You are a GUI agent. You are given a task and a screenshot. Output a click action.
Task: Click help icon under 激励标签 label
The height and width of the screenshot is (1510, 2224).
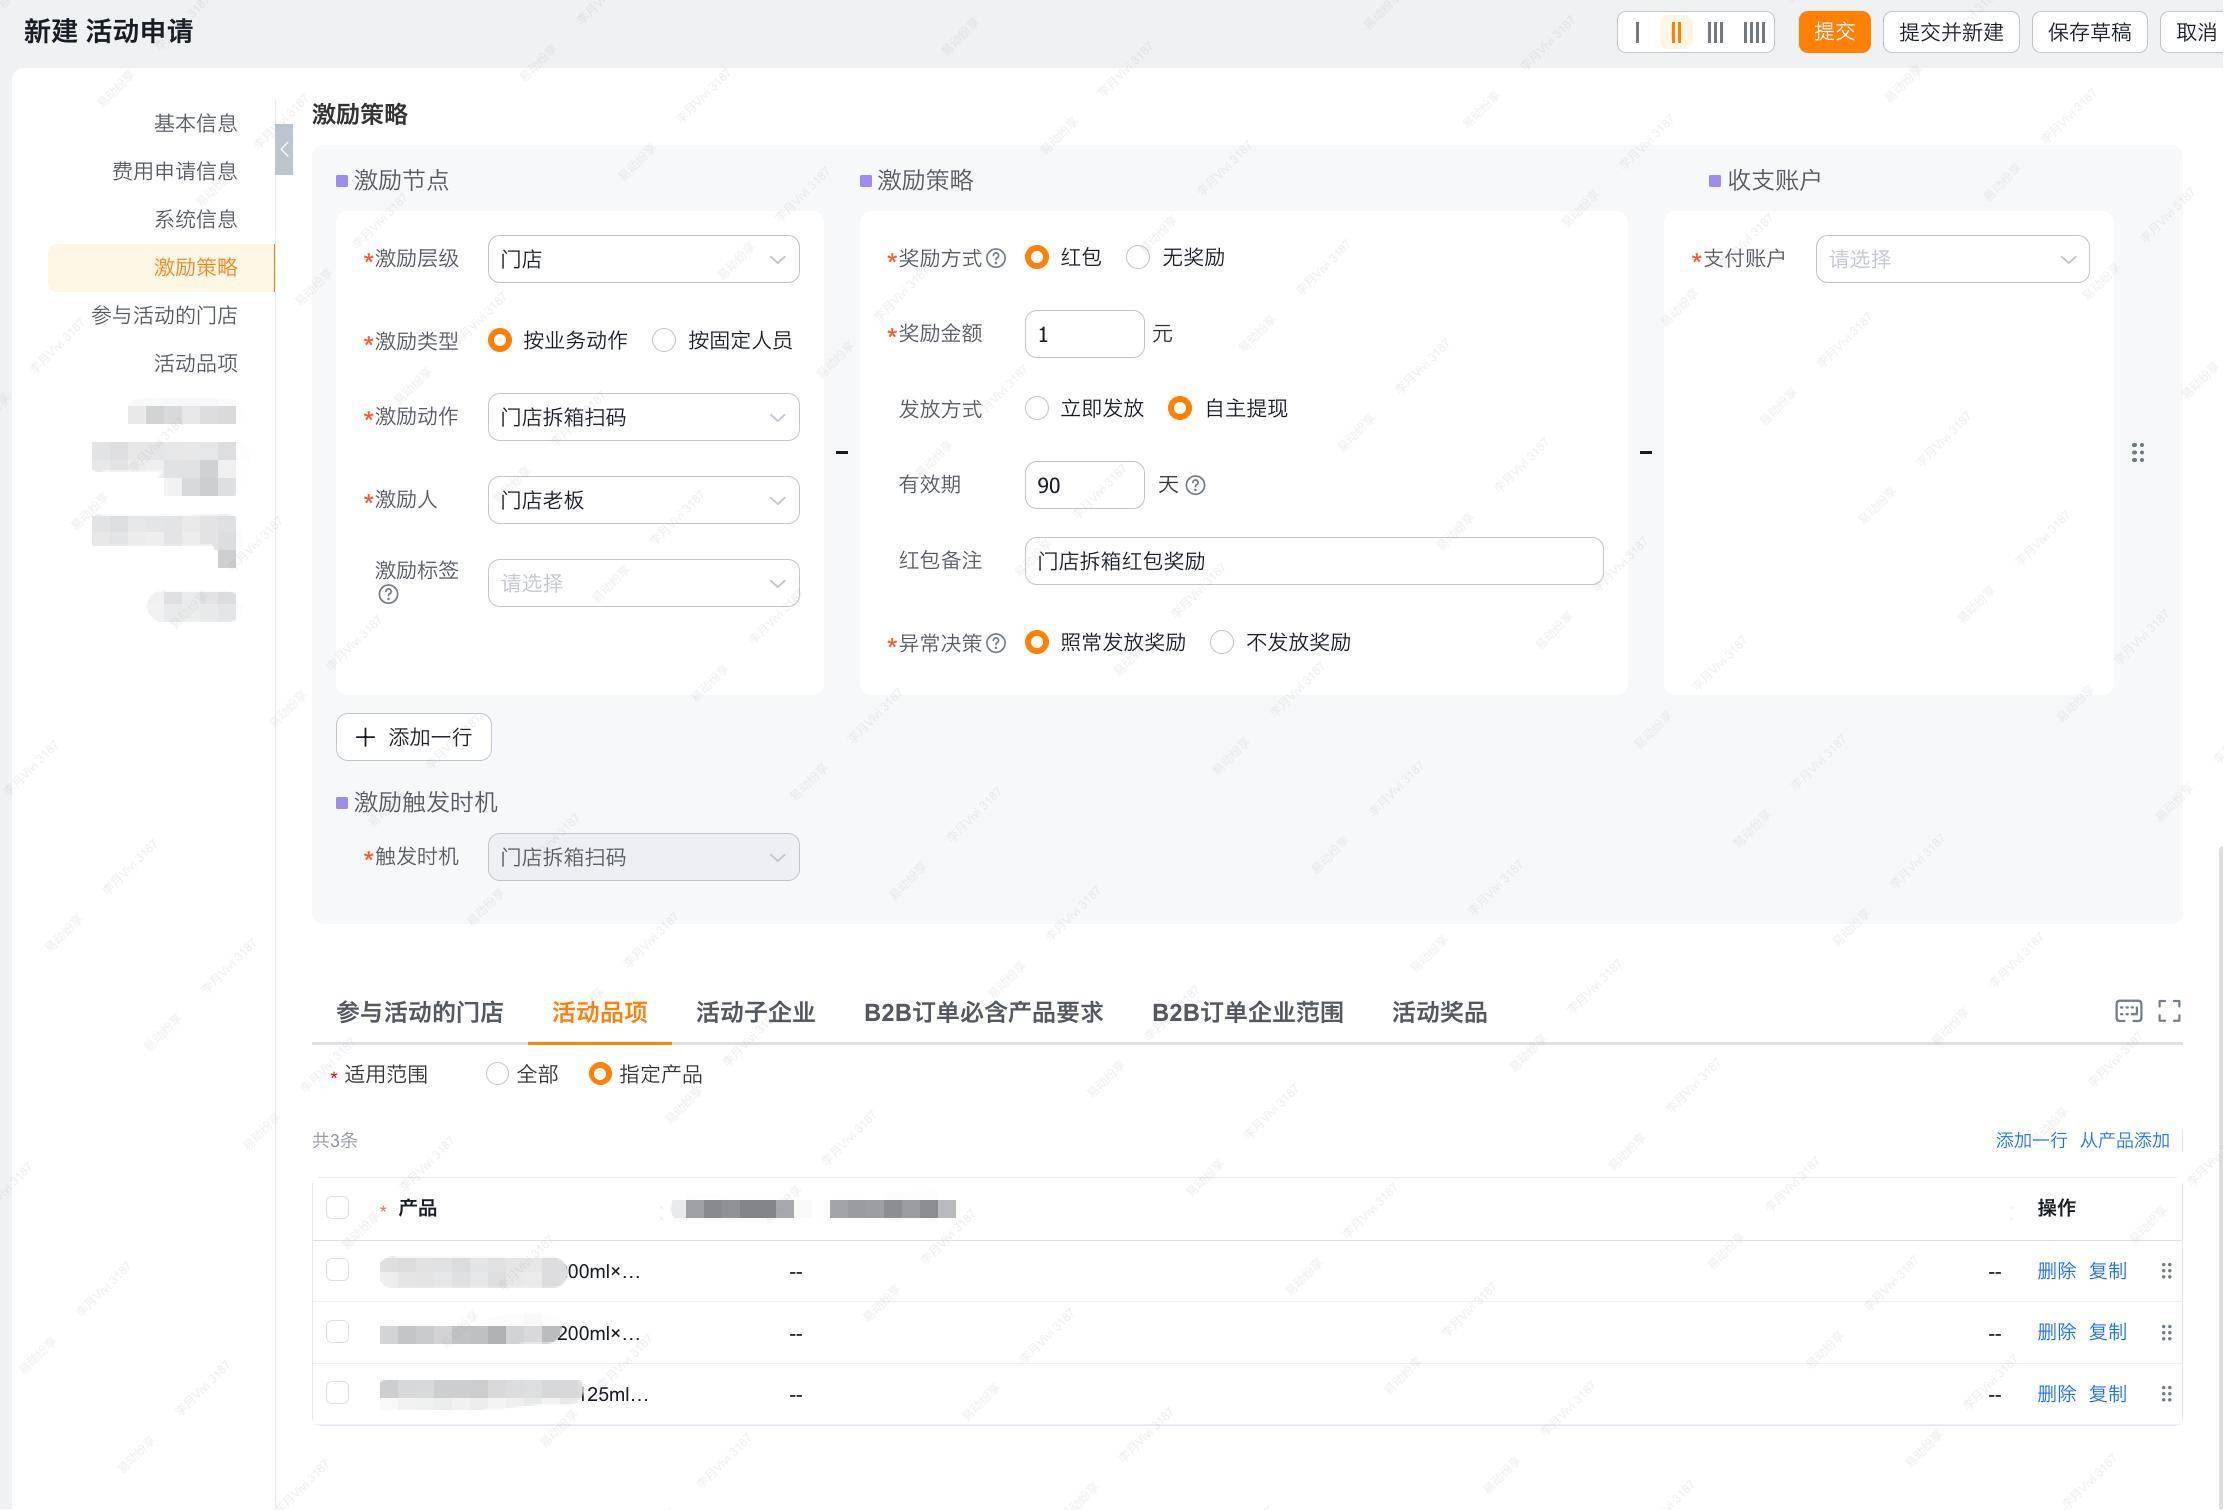click(388, 595)
